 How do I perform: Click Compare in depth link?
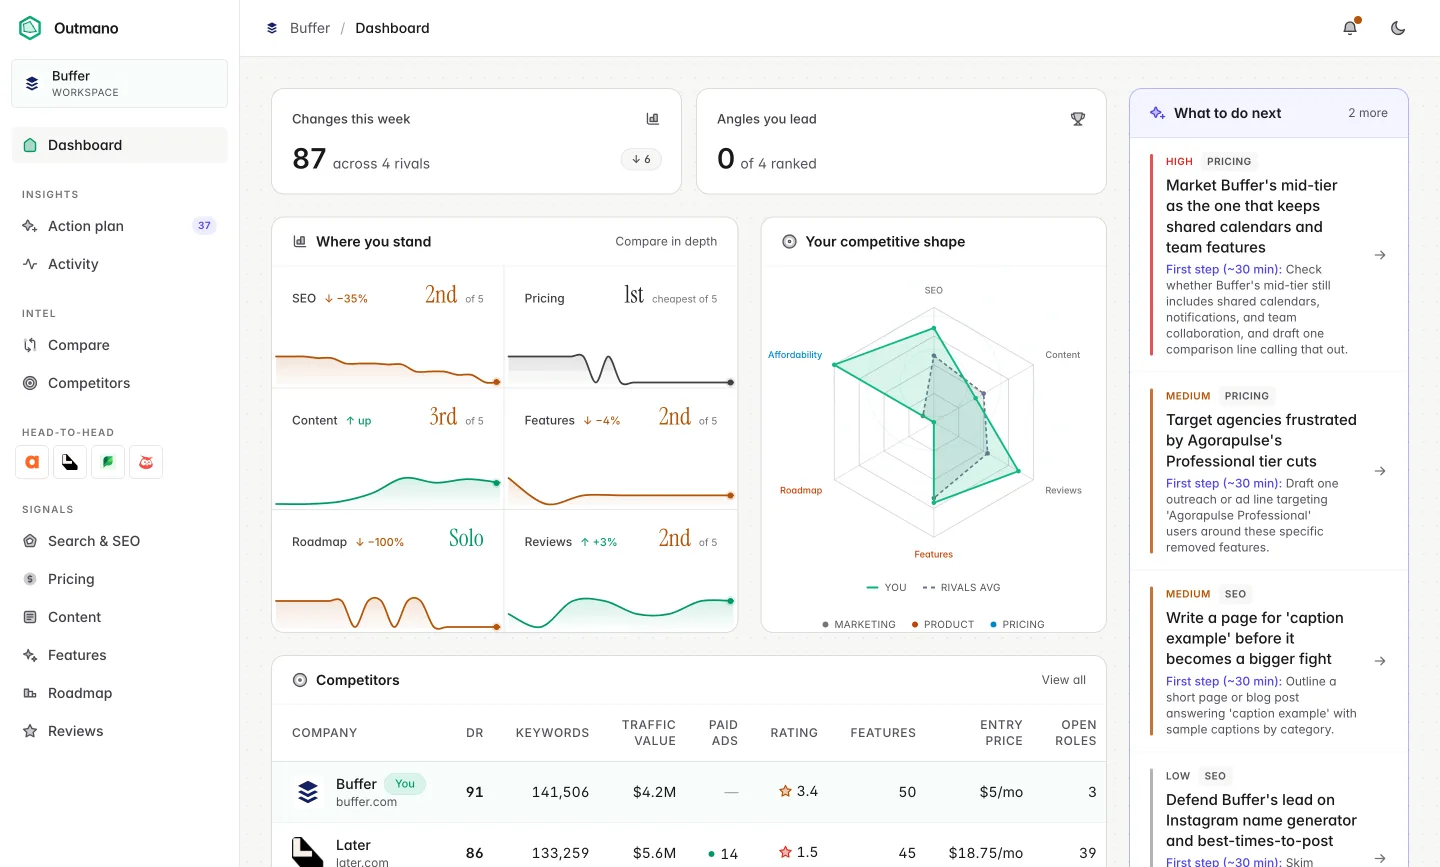[666, 241]
